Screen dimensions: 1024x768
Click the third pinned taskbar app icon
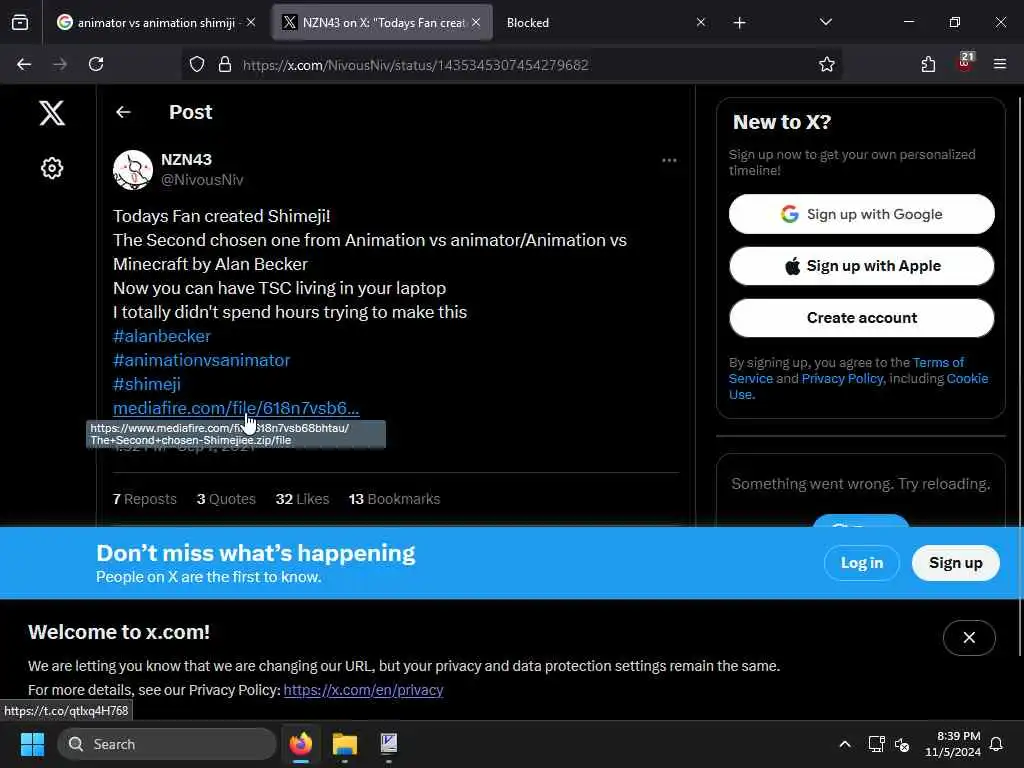coord(389,744)
